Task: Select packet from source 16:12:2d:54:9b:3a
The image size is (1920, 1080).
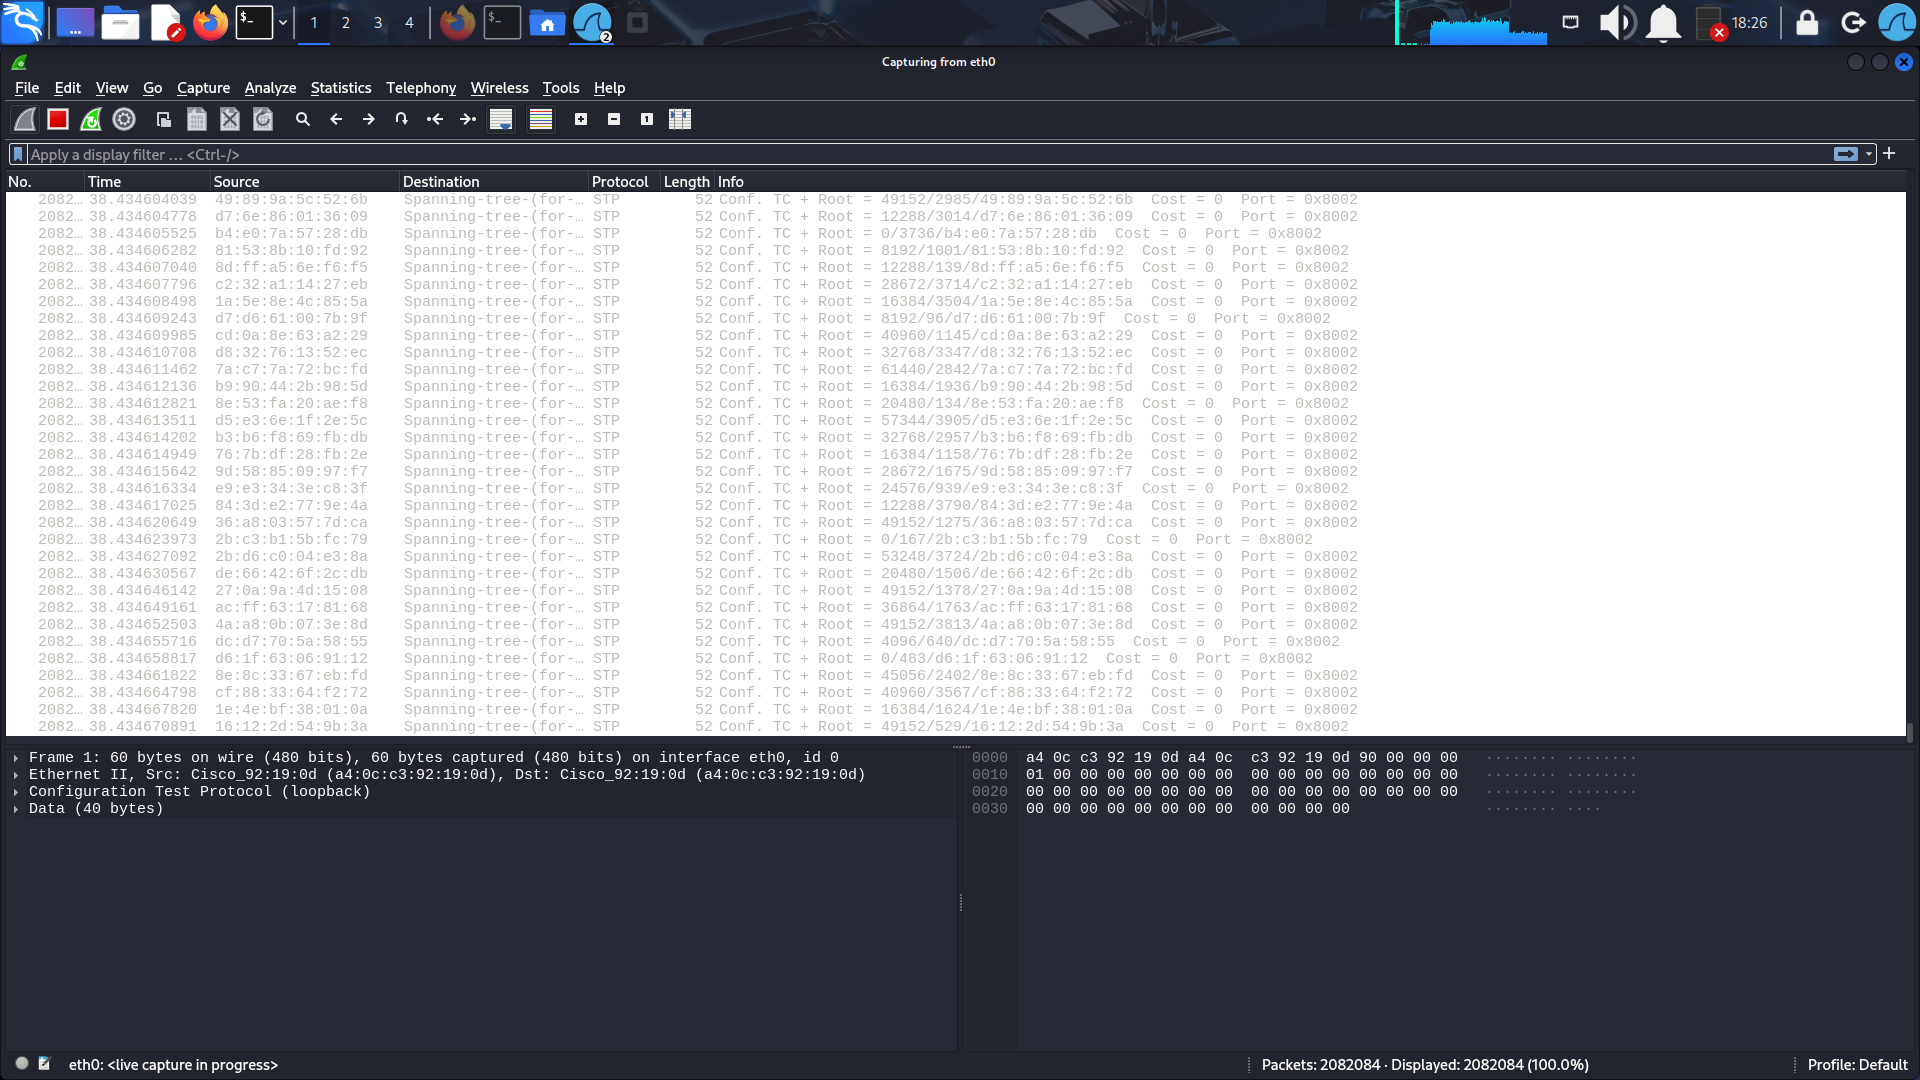Action: [x=955, y=727]
